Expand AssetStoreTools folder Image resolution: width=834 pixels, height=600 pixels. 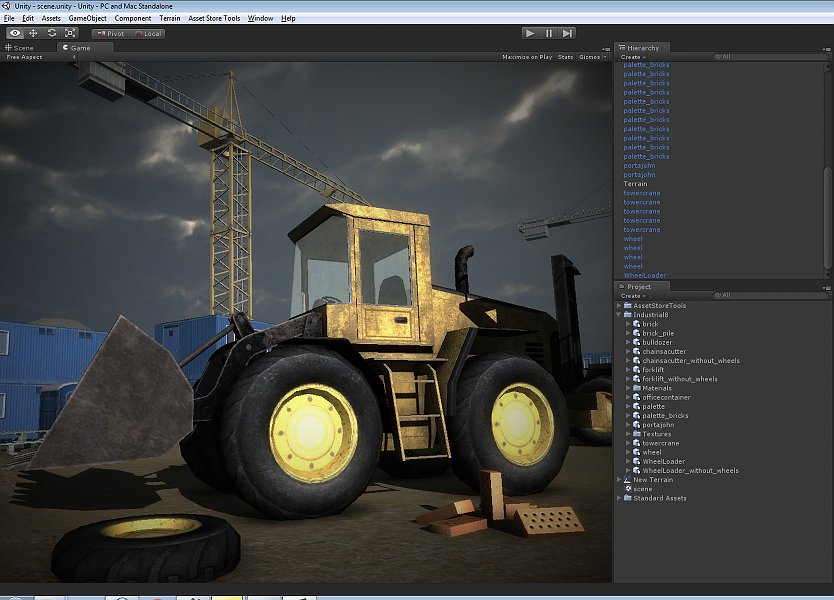pyautogui.click(x=619, y=306)
